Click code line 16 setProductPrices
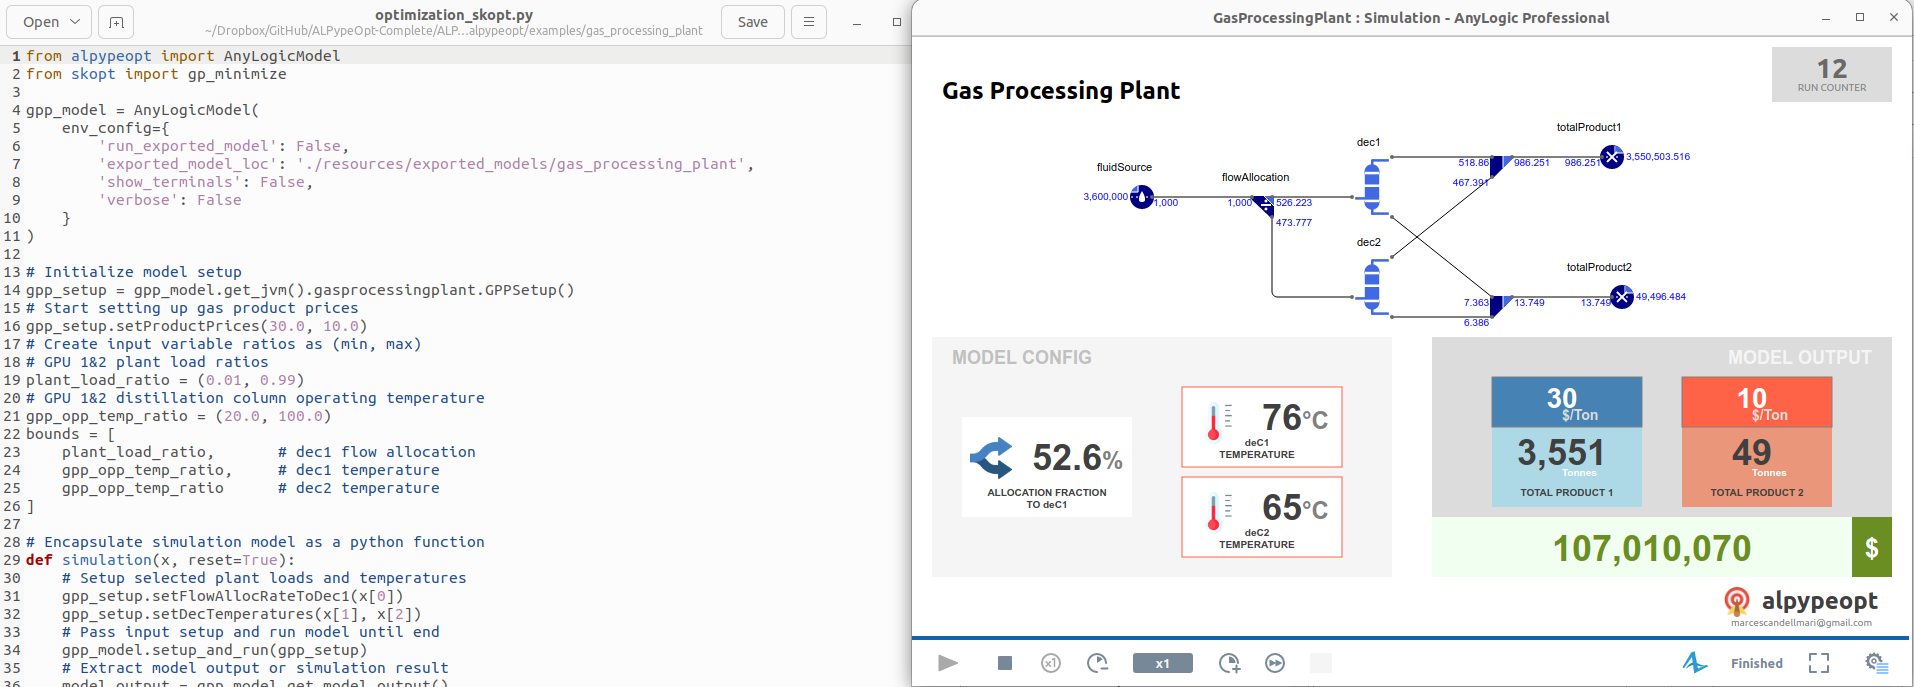1914x687 pixels. pos(196,326)
